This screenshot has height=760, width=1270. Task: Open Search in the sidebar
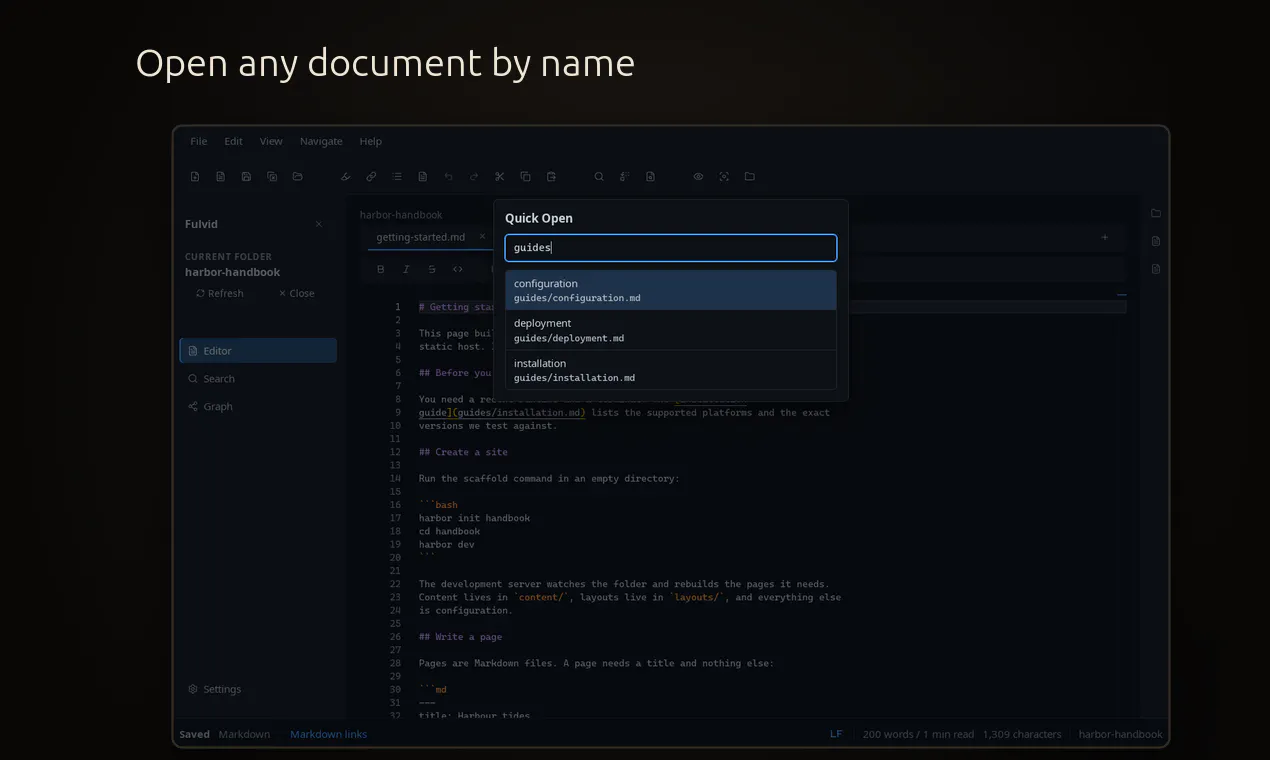tap(258, 379)
